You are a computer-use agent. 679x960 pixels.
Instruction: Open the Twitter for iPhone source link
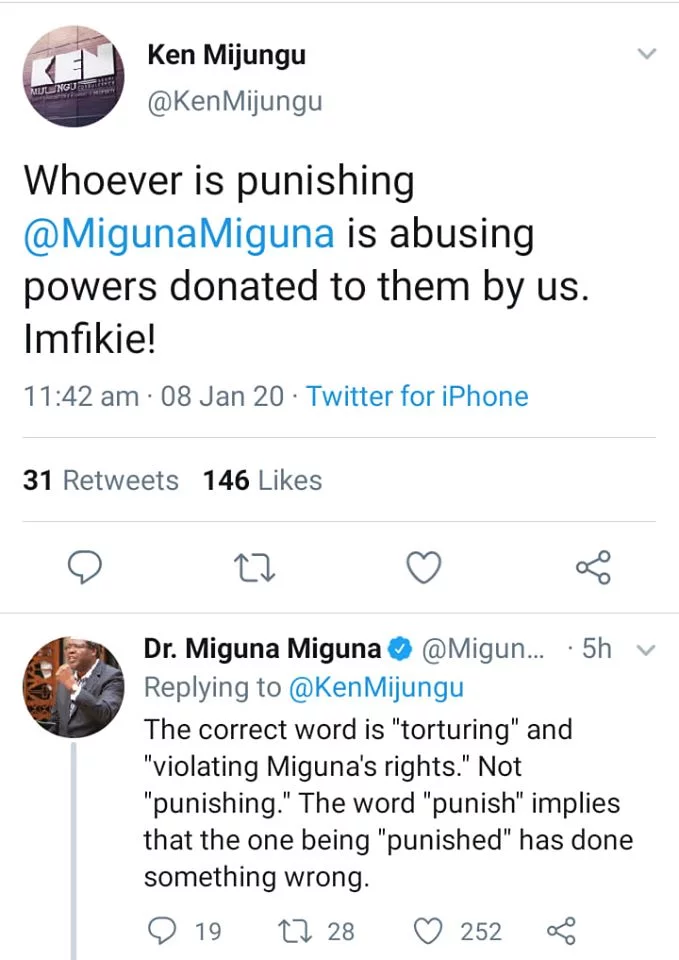tap(417, 396)
